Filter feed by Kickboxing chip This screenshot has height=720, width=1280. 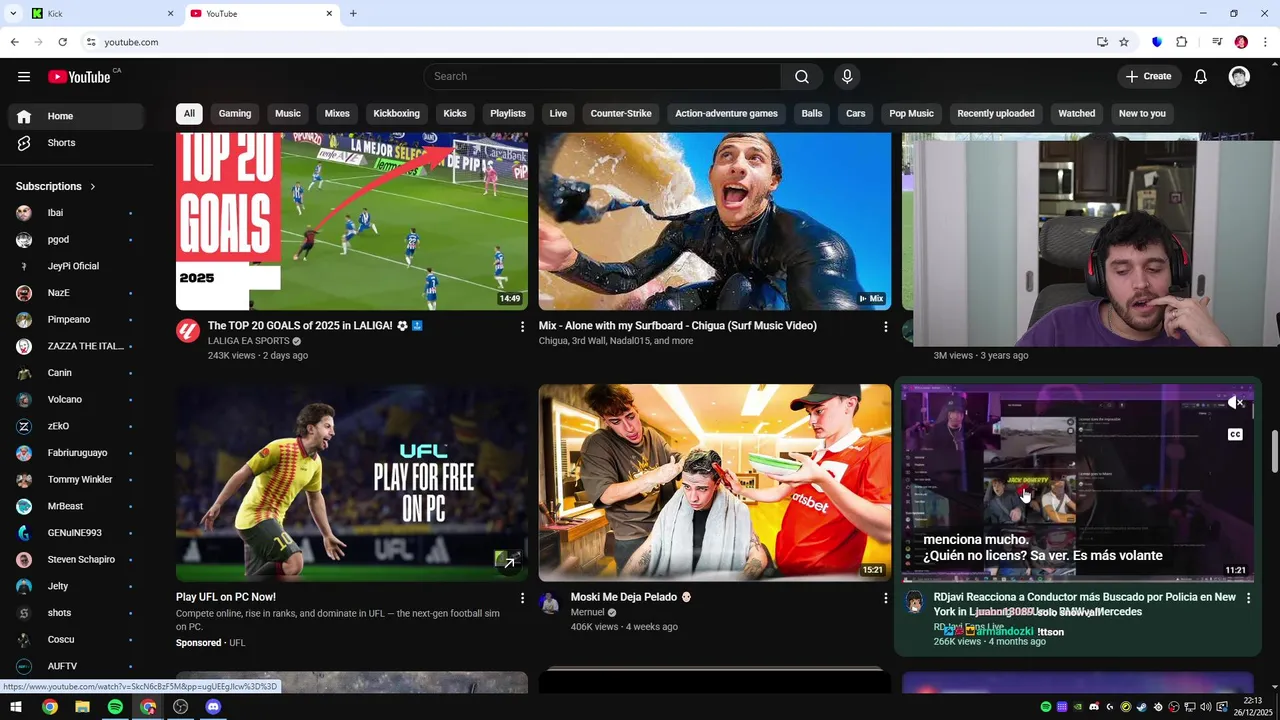[x=397, y=114]
